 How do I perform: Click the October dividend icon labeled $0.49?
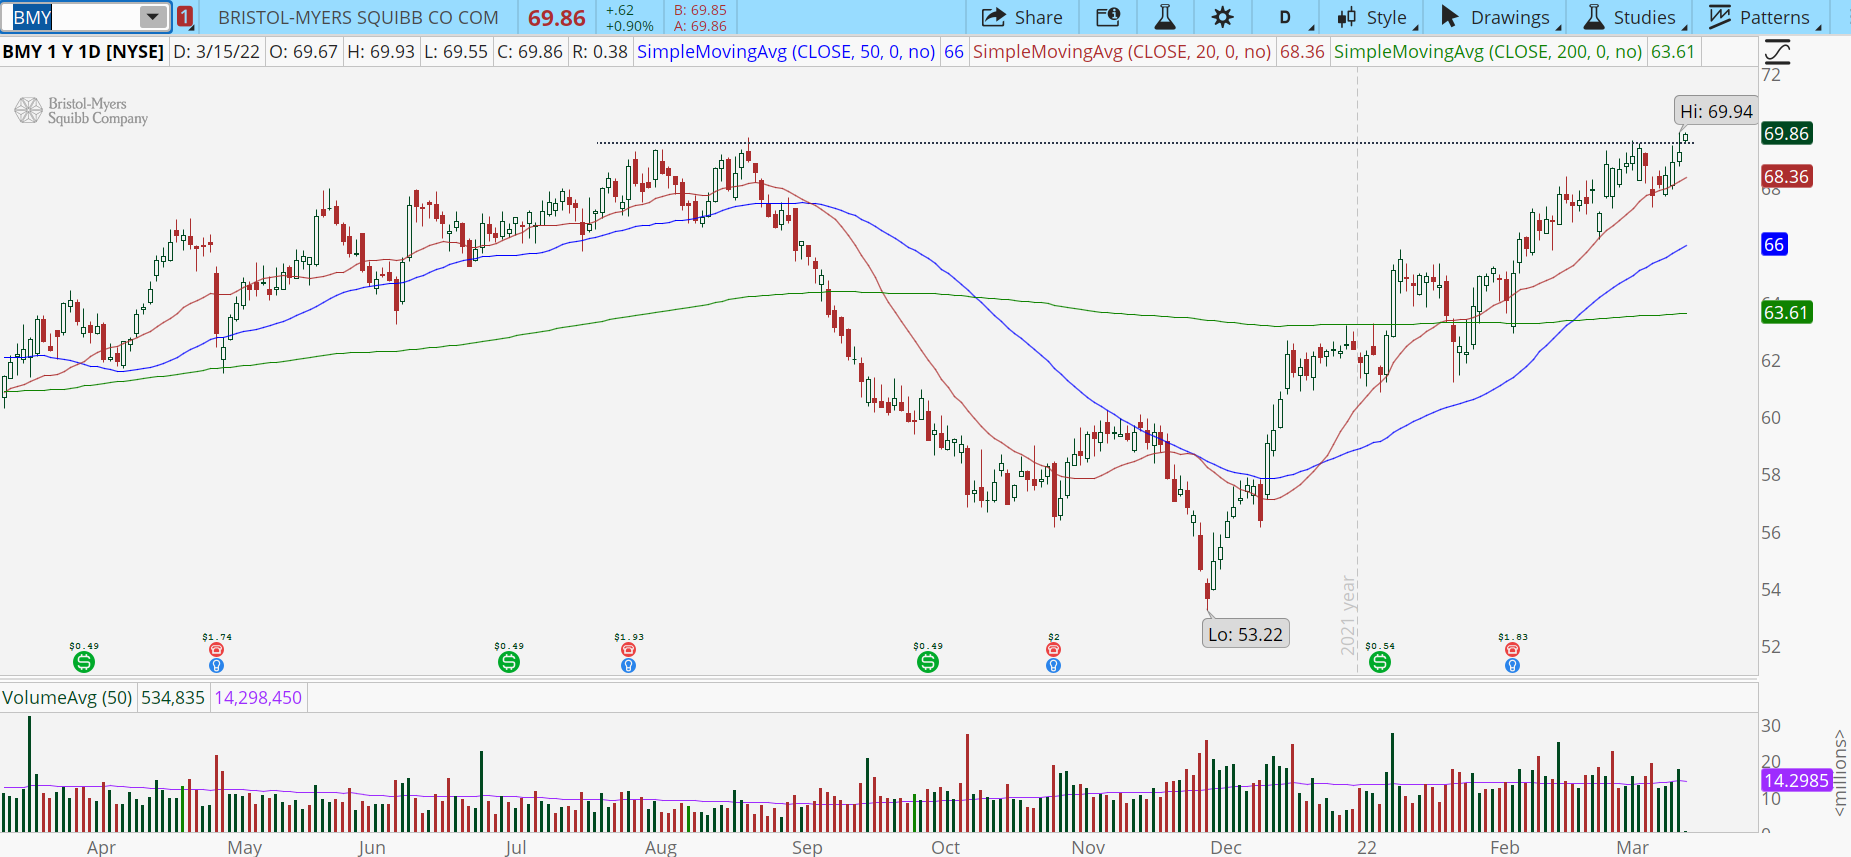point(928,662)
